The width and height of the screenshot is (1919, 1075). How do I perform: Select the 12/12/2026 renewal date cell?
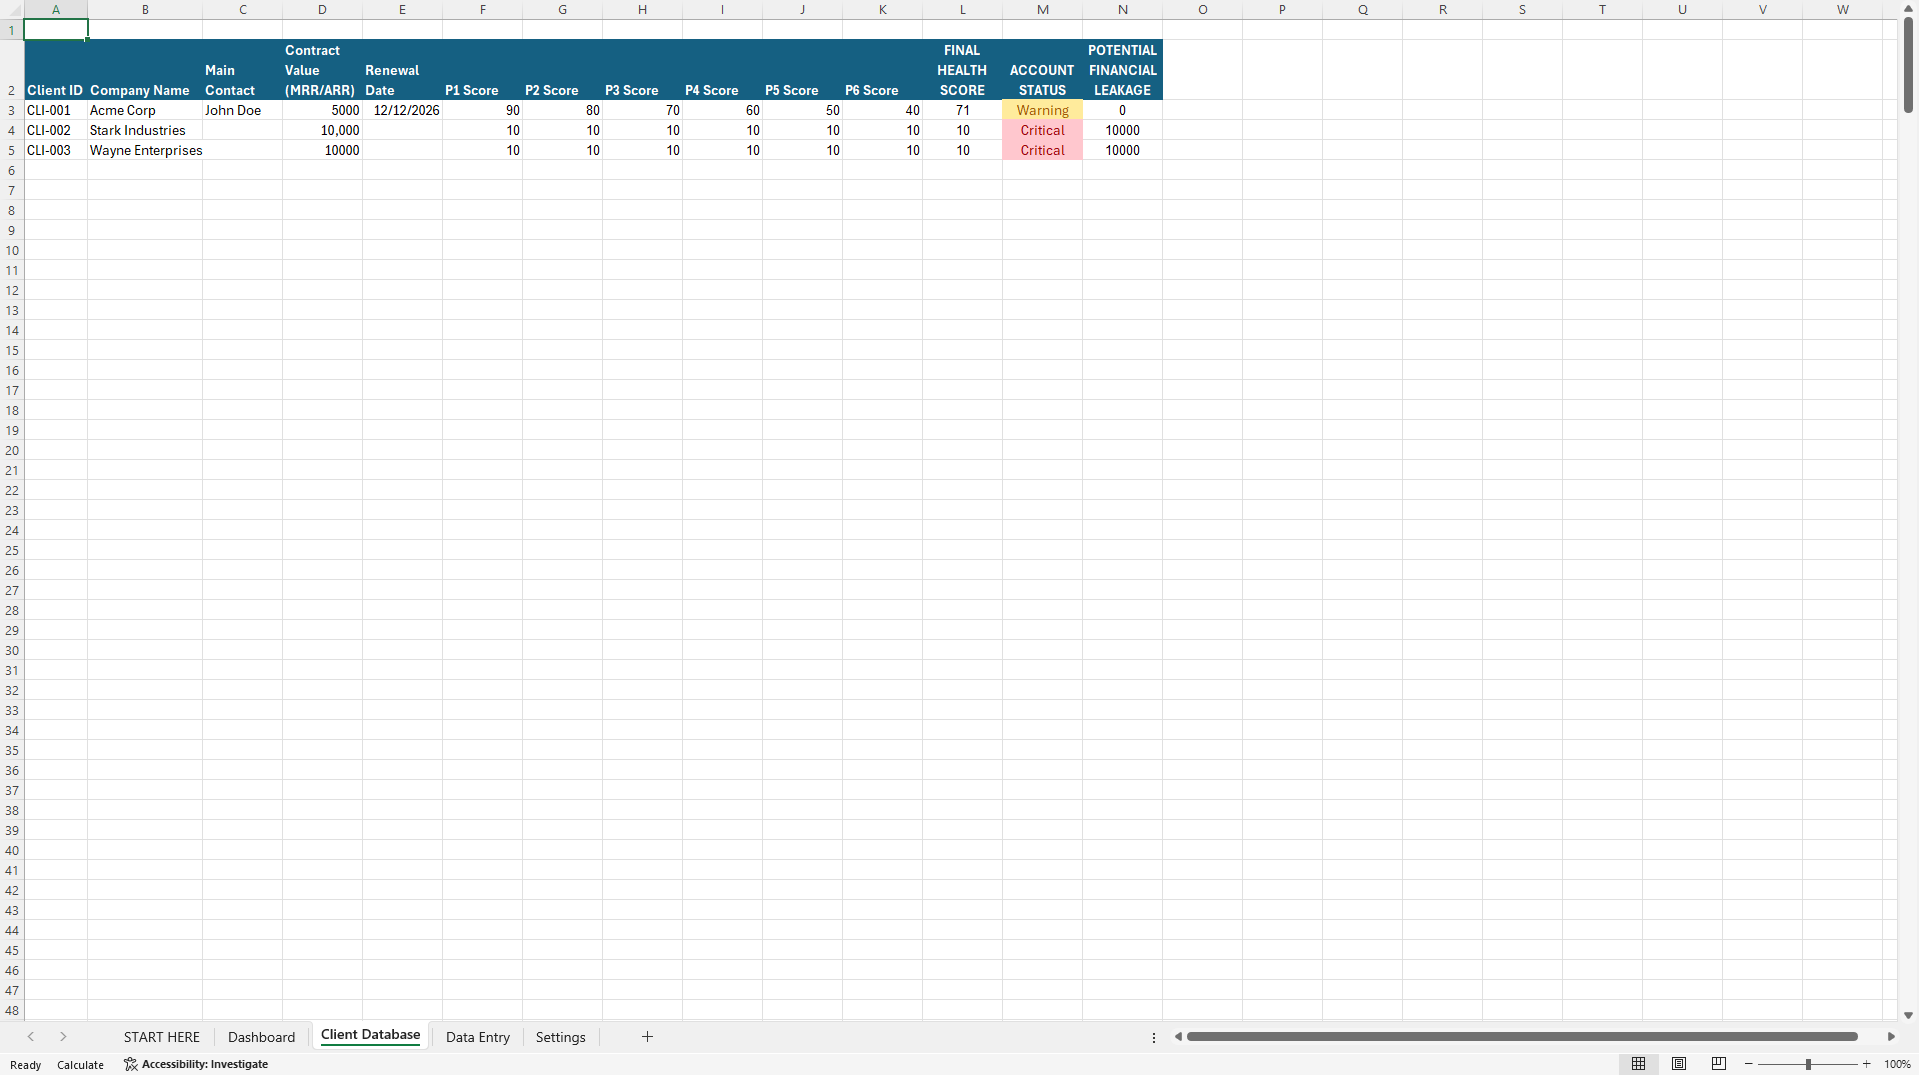point(402,110)
